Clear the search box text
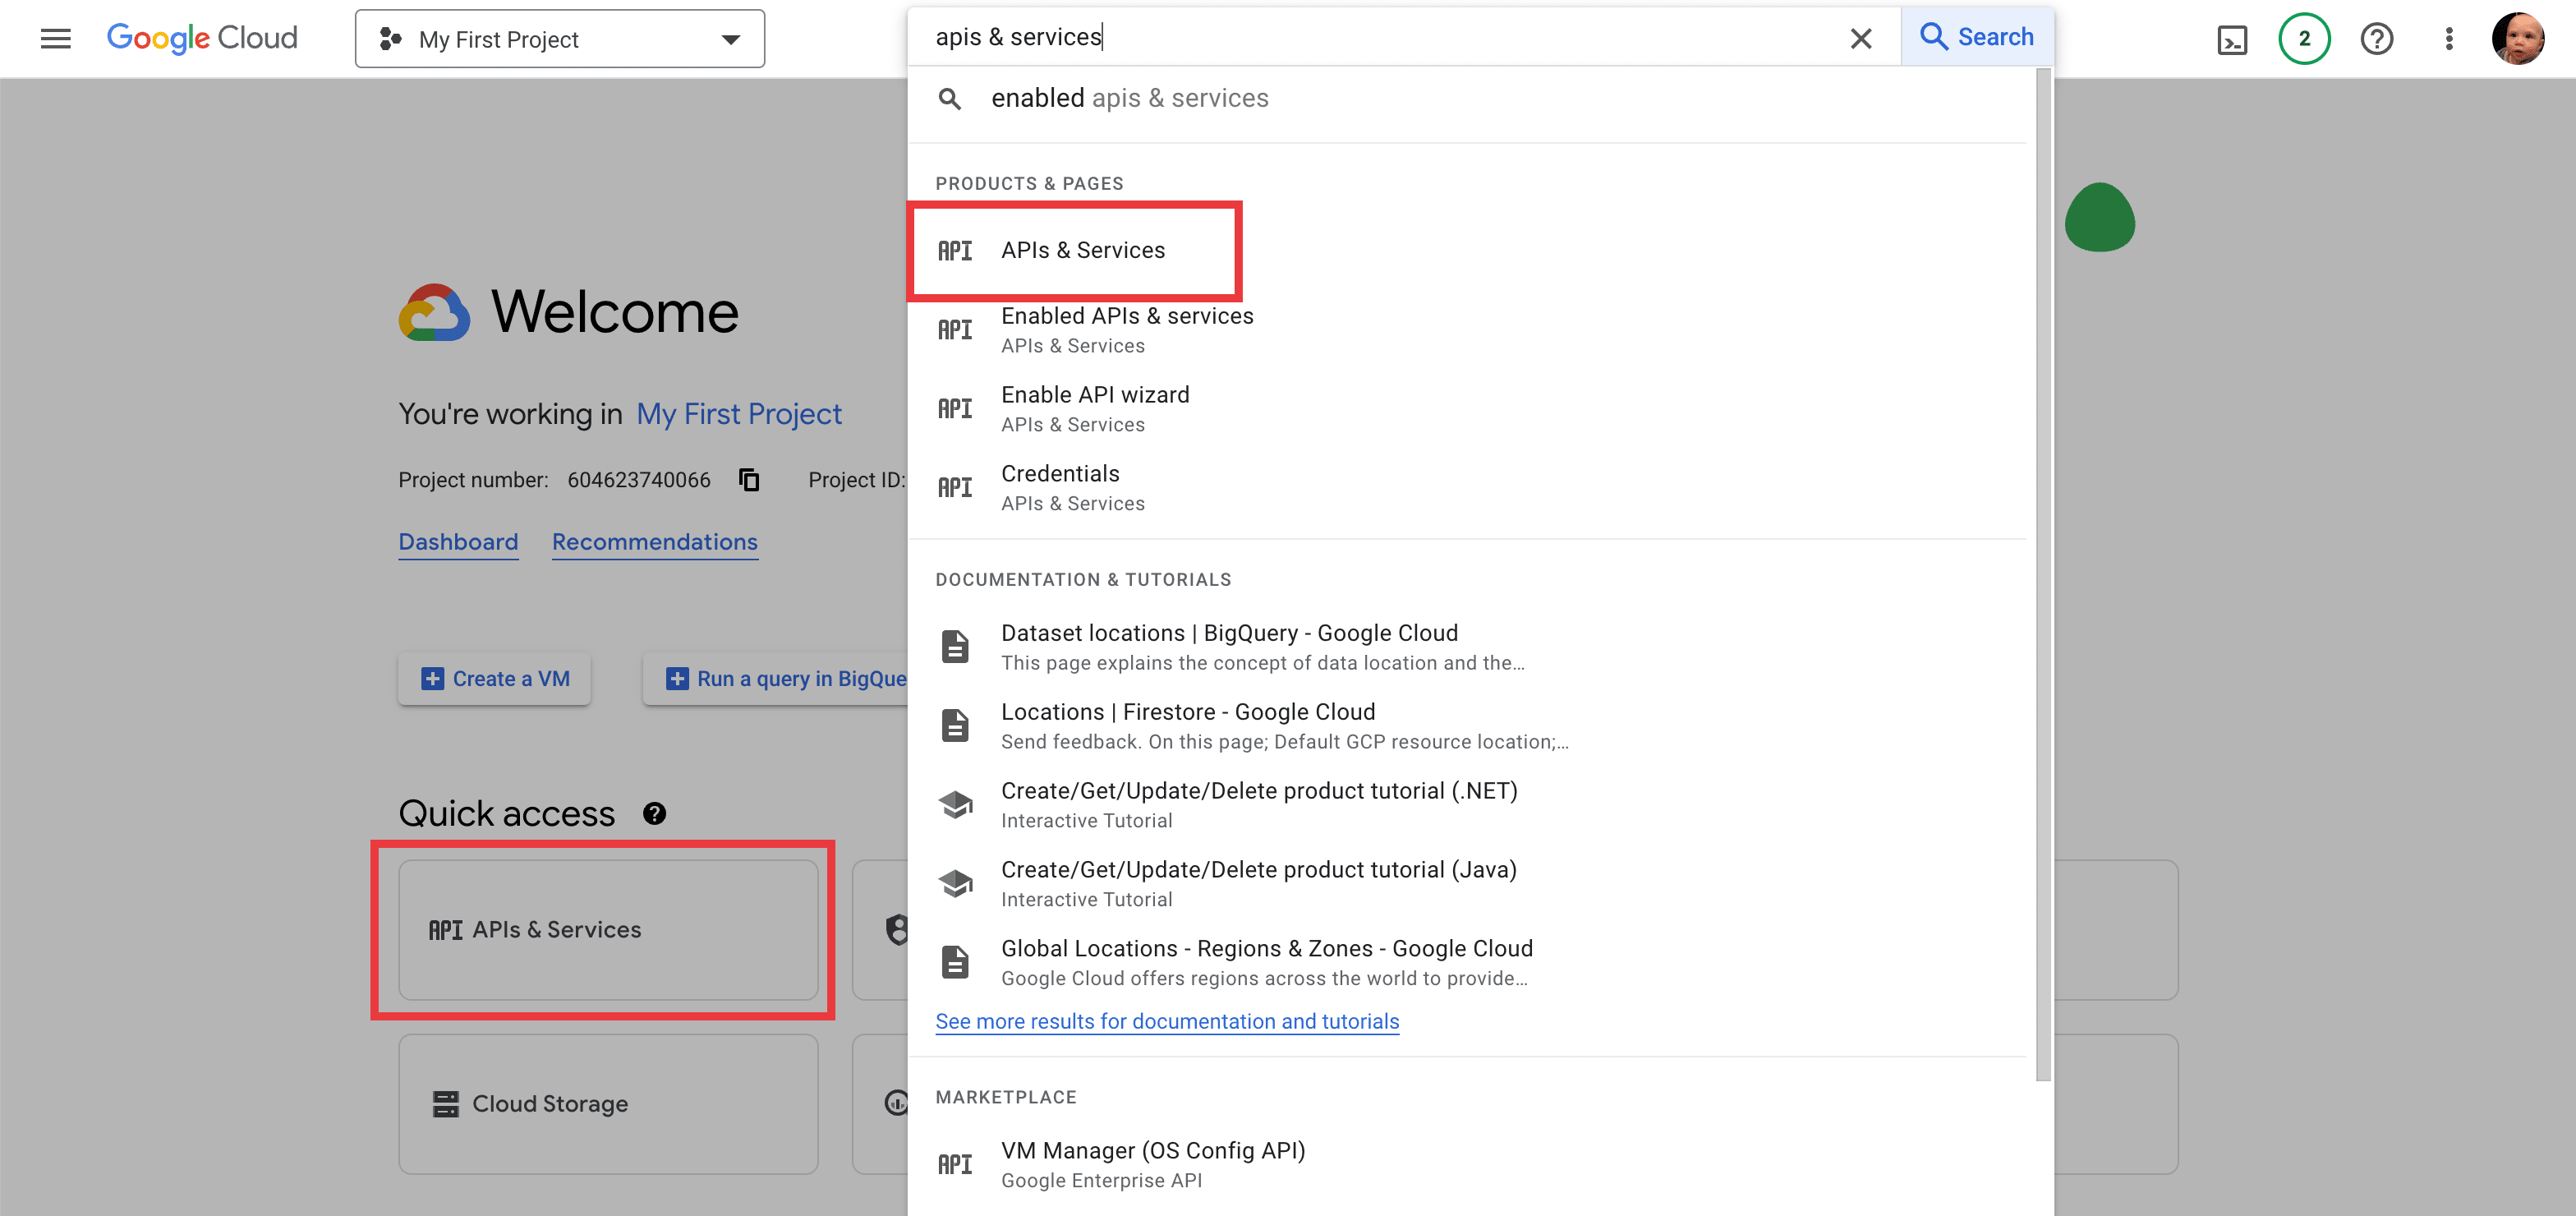The height and width of the screenshot is (1216, 2576). click(x=1860, y=39)
